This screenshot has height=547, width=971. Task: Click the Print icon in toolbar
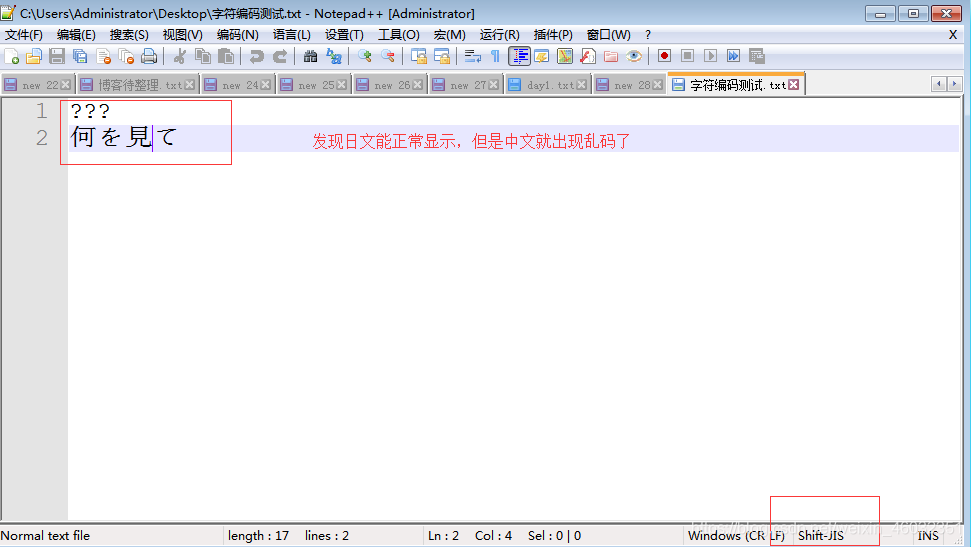coord(149,56)
